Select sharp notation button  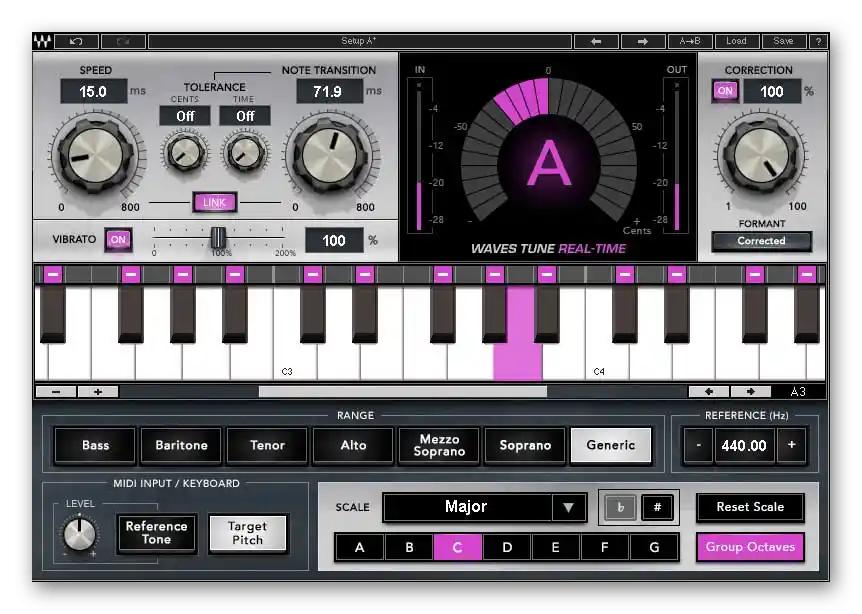[x=657, y=507]
